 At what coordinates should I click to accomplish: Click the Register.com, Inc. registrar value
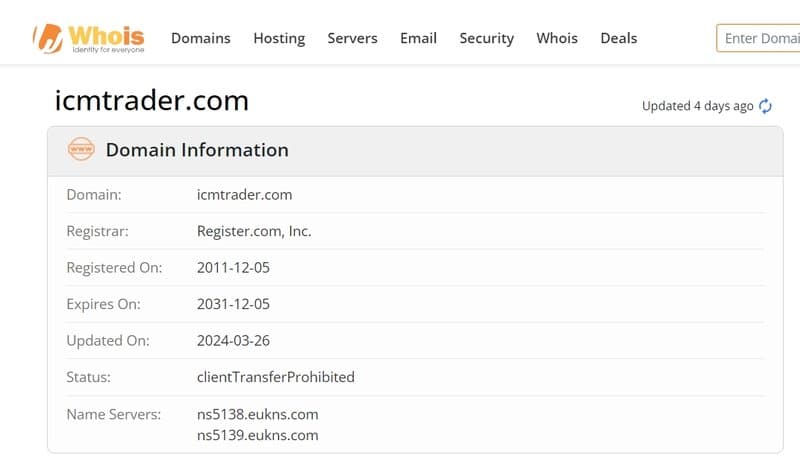tap(254, 231)
